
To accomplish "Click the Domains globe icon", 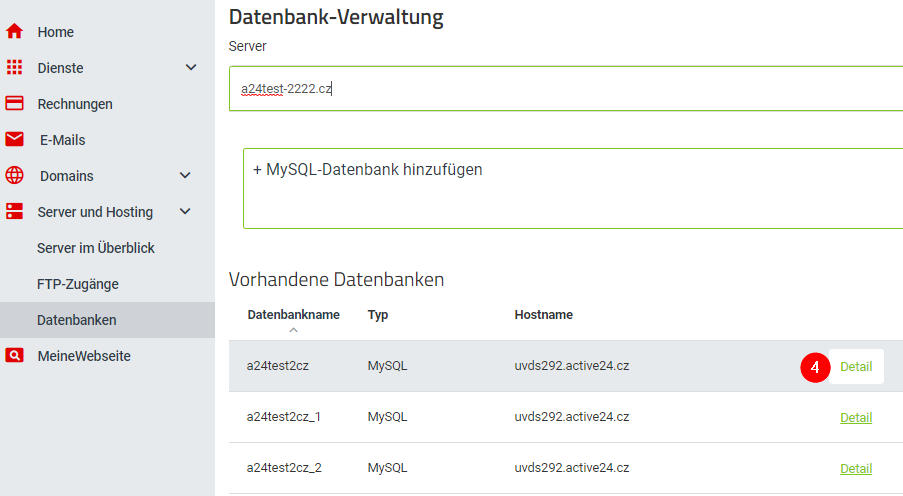I will pos(14,175).
